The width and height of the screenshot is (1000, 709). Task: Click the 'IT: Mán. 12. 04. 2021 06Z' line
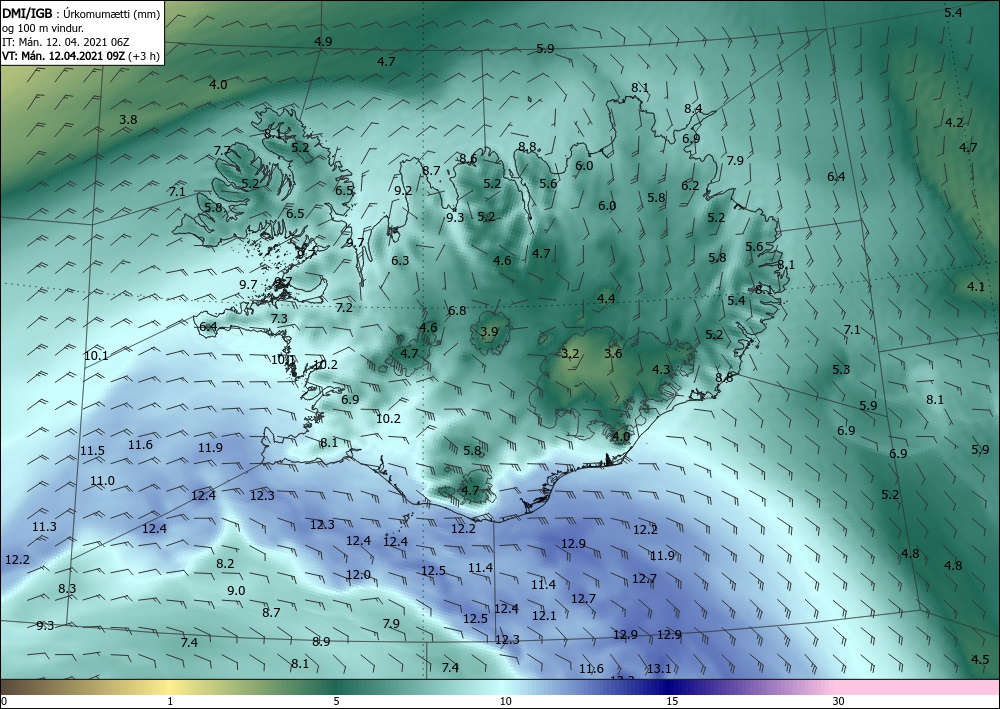66,42
